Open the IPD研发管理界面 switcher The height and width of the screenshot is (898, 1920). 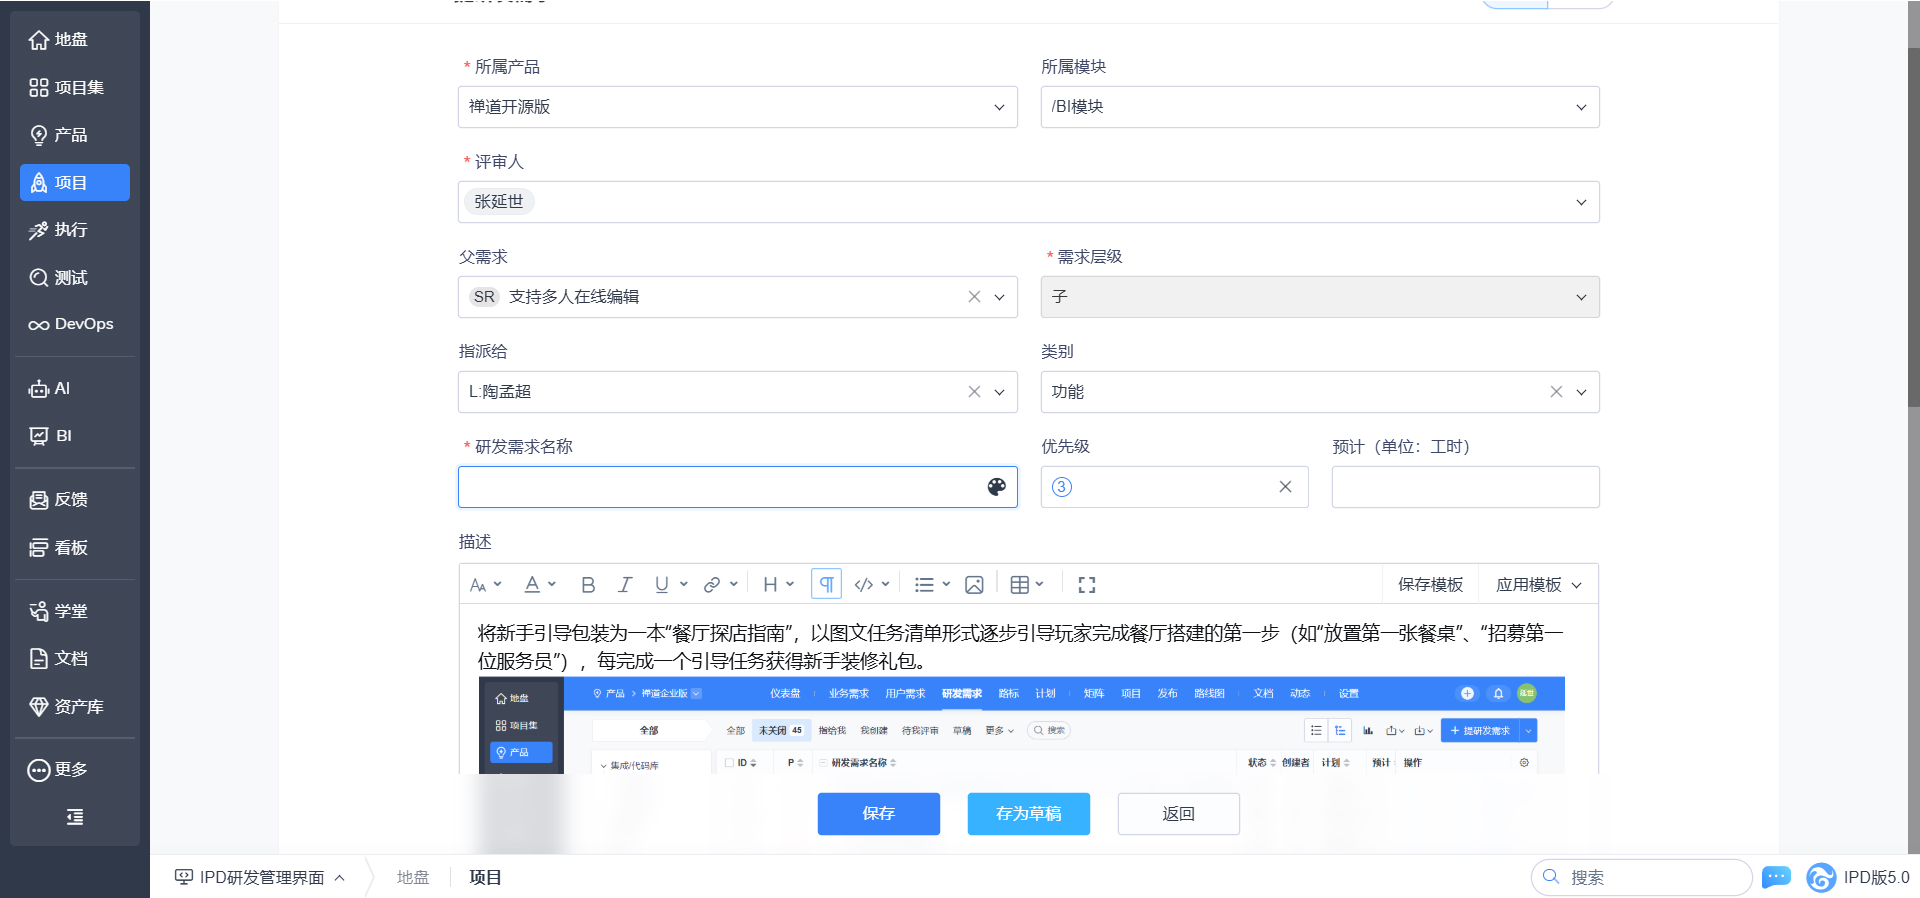click(260, 877)
